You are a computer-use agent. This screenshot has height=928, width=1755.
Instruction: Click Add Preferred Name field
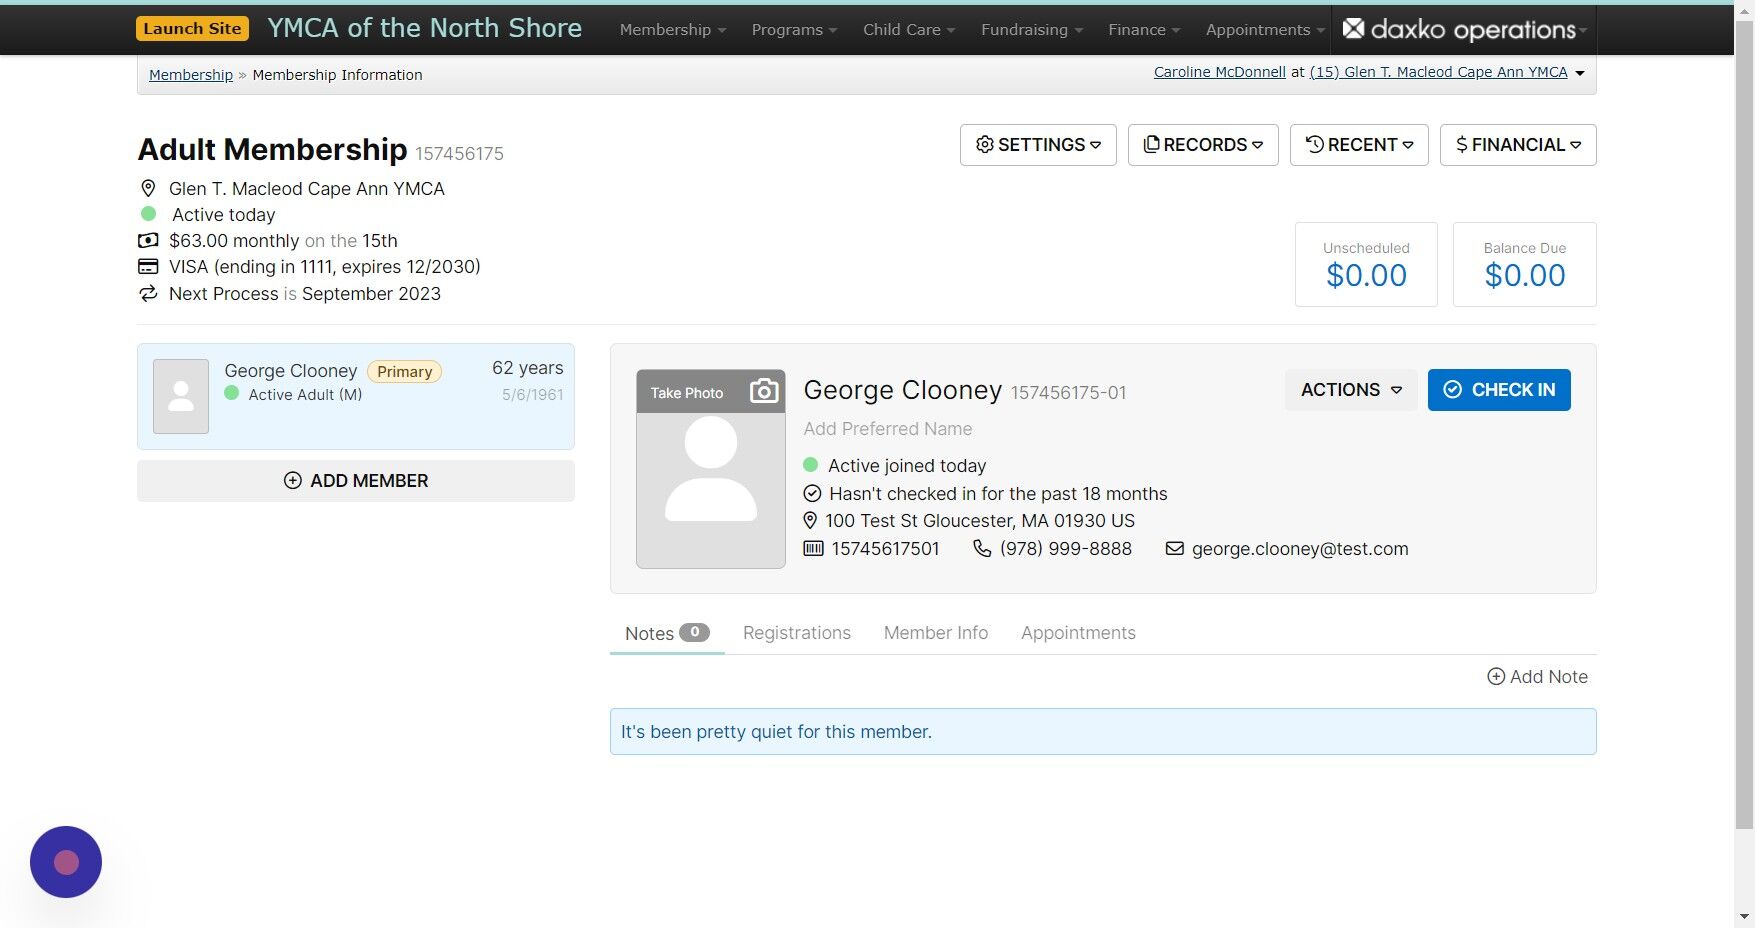point(888,429)
